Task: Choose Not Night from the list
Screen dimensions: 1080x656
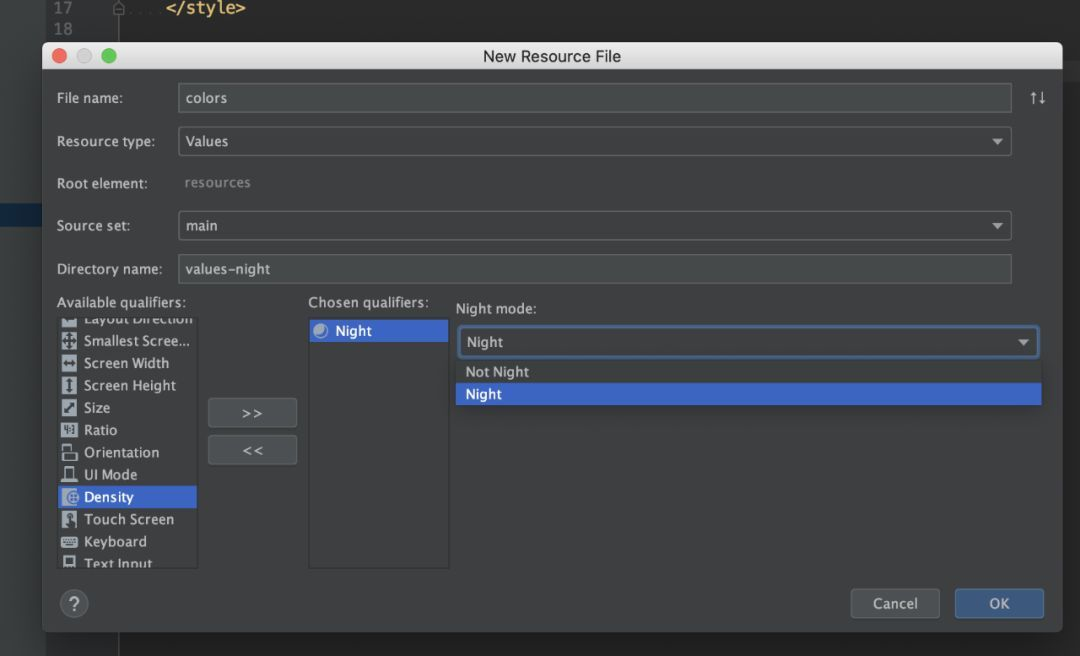Action: point(497,371)
